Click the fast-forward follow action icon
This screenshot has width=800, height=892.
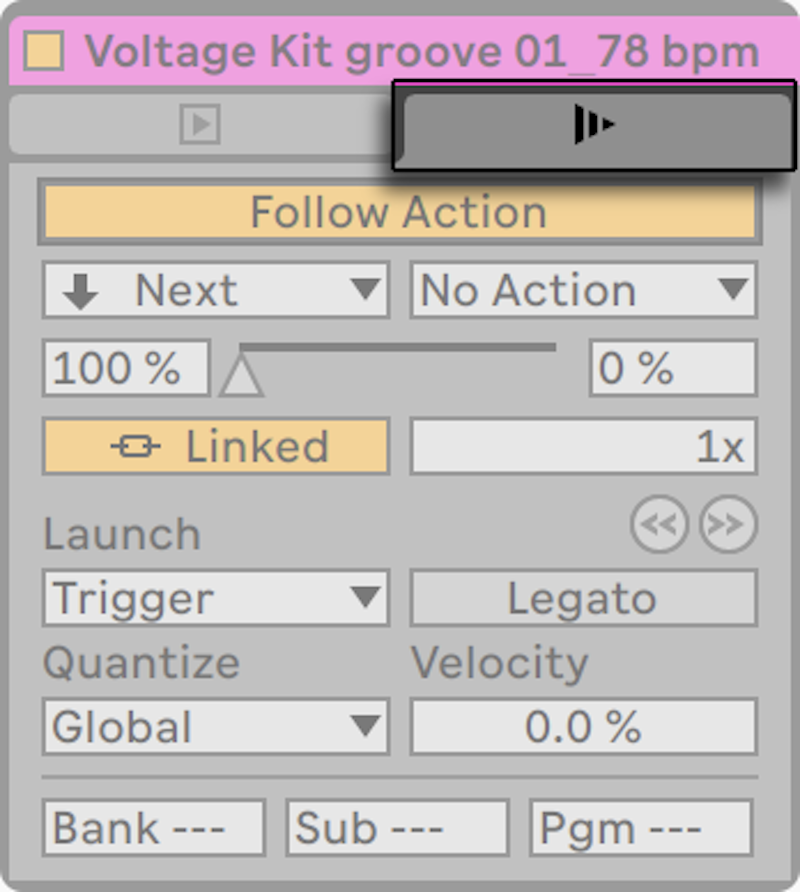coord(596,123)
